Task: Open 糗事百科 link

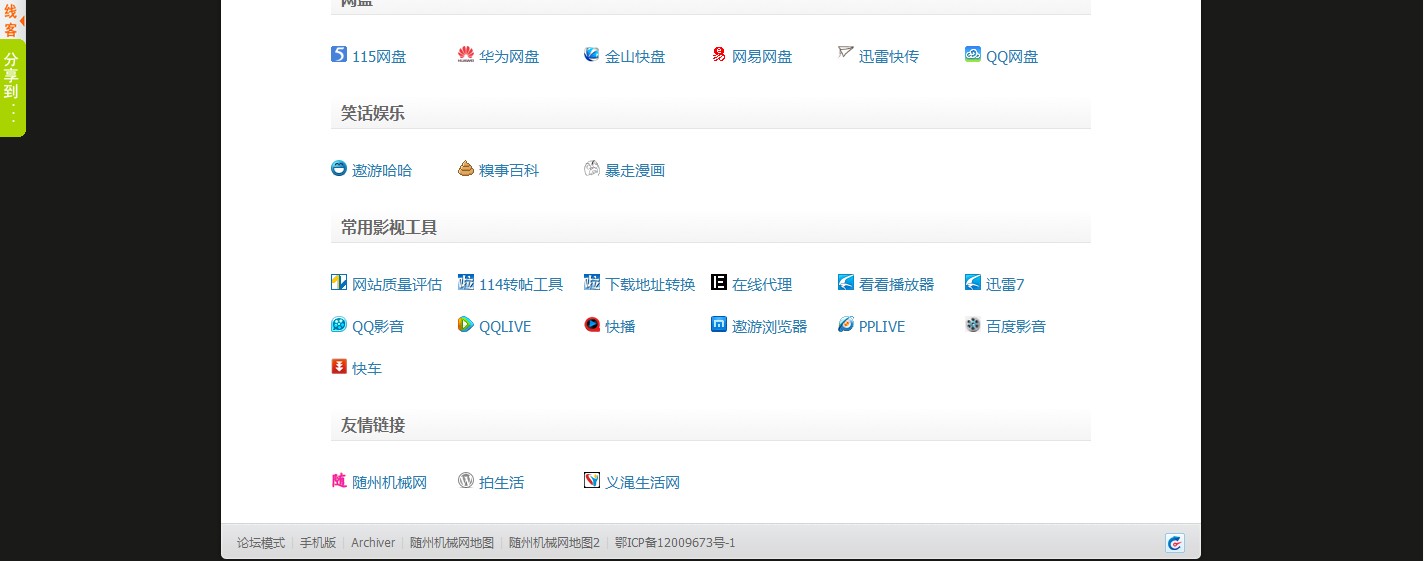Action: 509,171
